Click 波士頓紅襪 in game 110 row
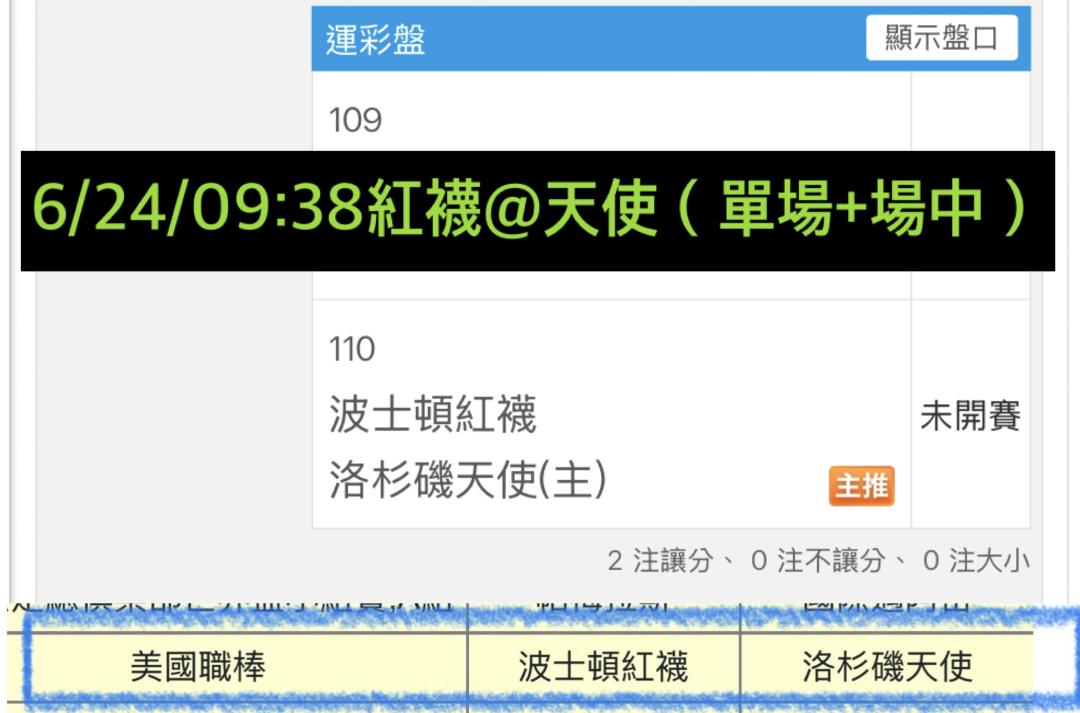The height and width of the screenshot is (713, 1080). pos(433,415)
